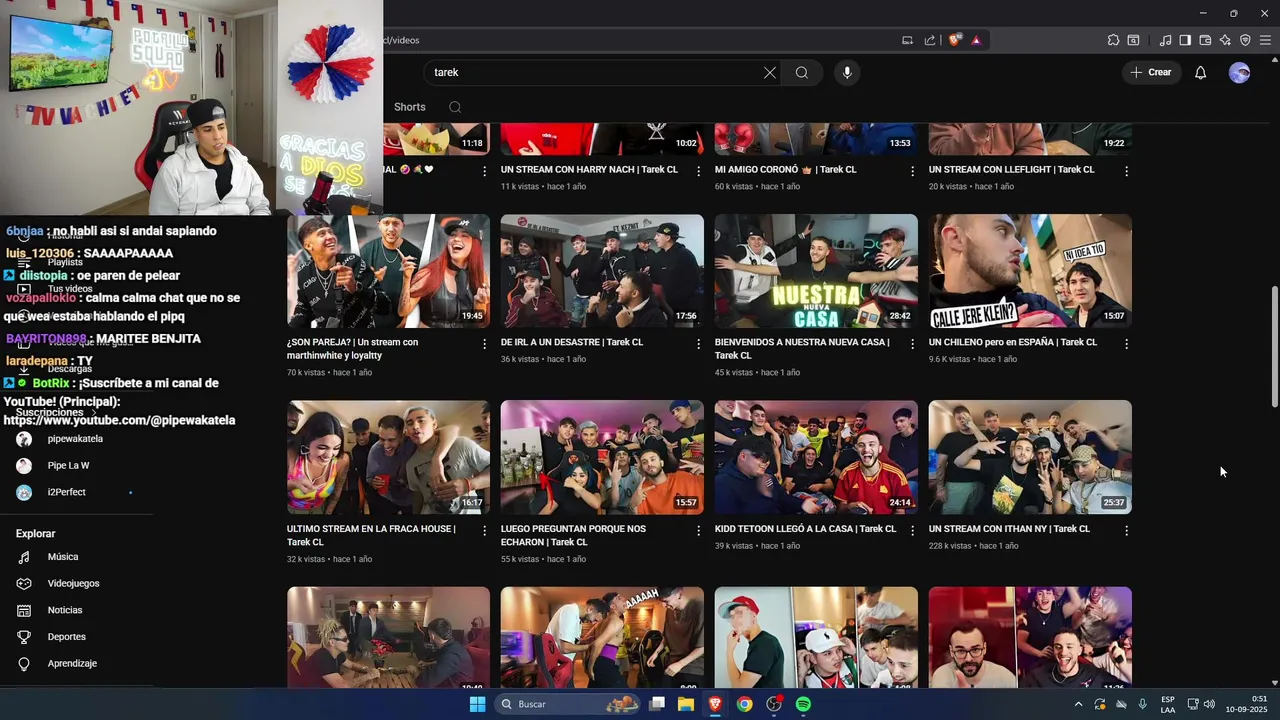Open options for 'DE IRL A UN DESASTRE' video
The image size is (1280, 720).
(x=698, y=343)
